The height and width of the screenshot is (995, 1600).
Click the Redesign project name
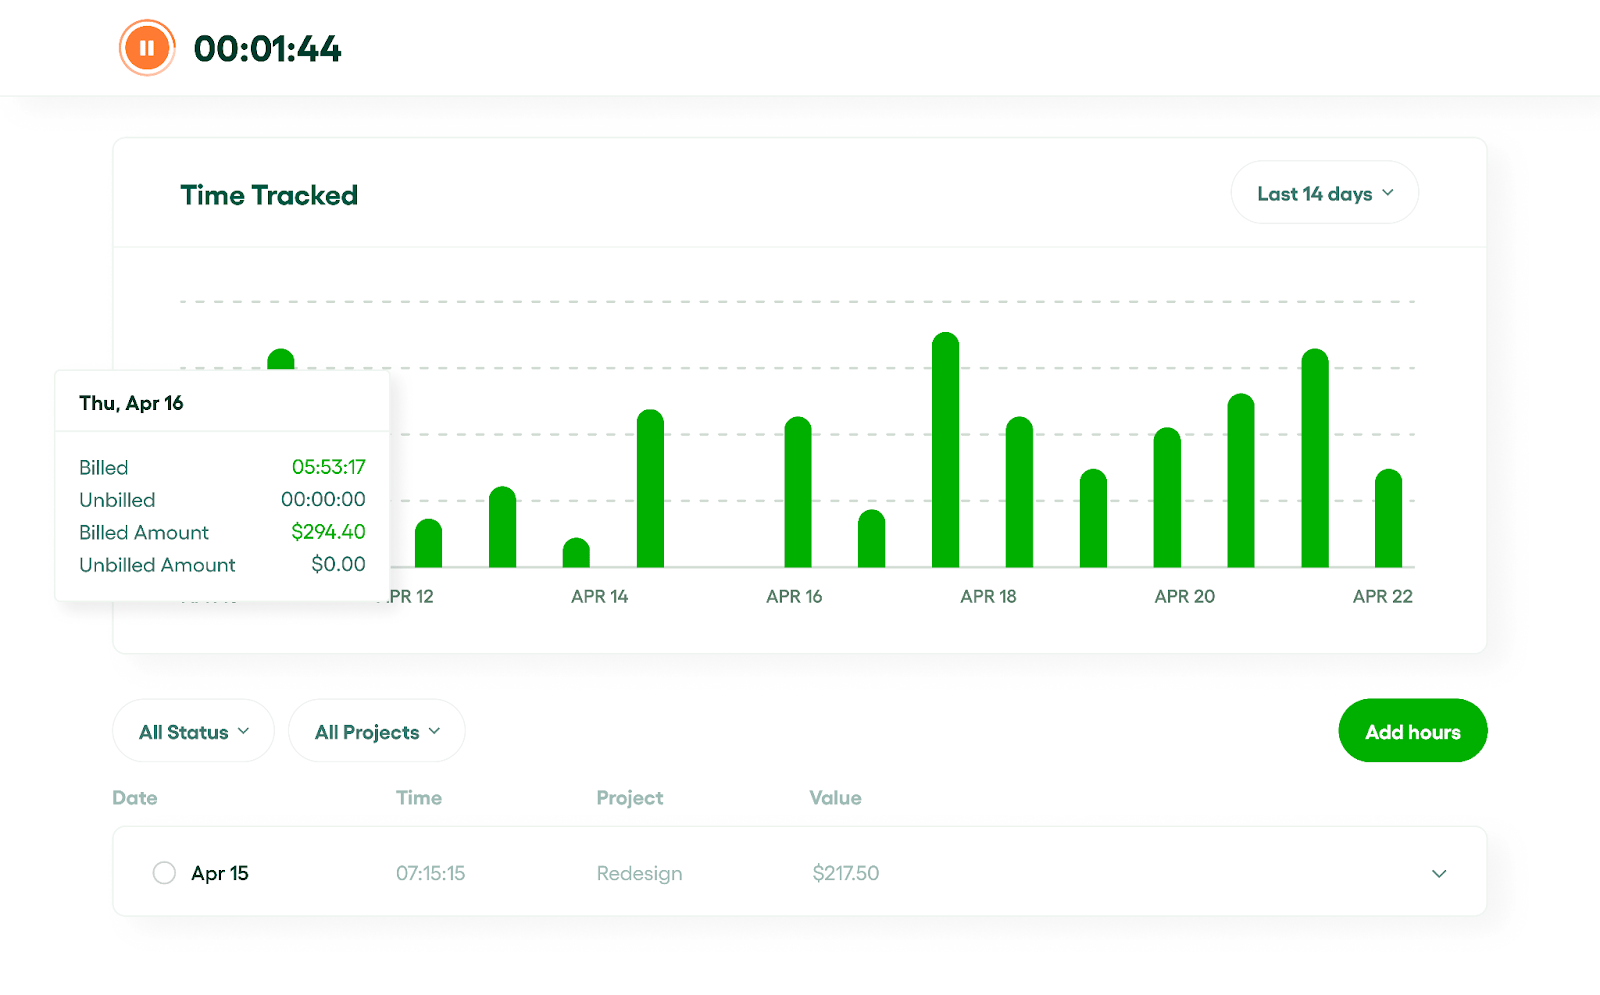pos(639,872)
